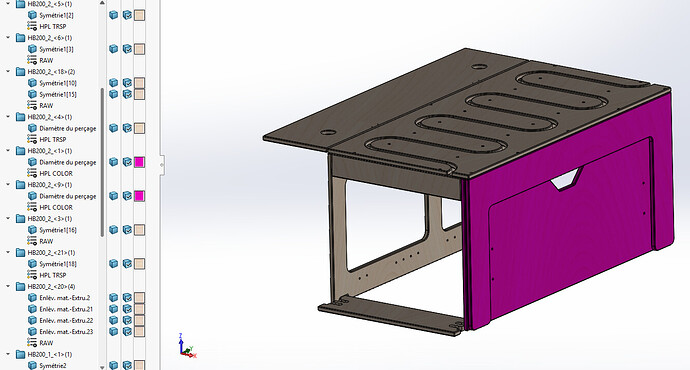Screen dimensions: 690x370
Task: Select RAW under HB200_2_<3>
Action: point(46,241)
